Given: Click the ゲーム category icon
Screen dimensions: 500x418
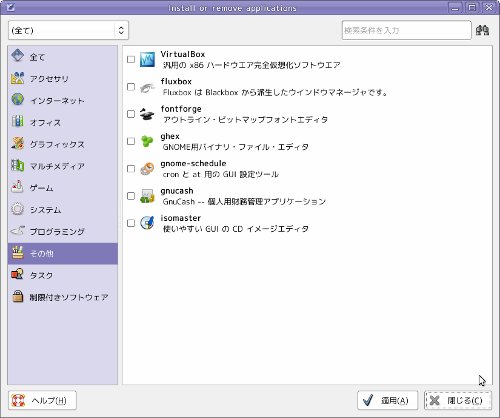Looking at the screenshot, I should (x=18, y=187).
